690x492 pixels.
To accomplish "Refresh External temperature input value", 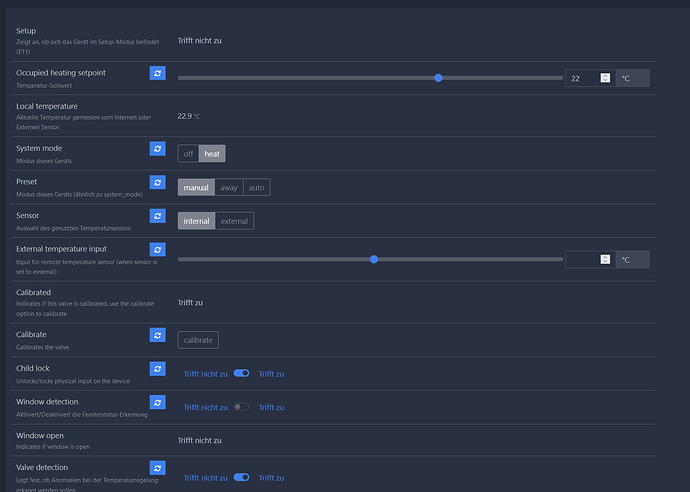I will 158,250.
